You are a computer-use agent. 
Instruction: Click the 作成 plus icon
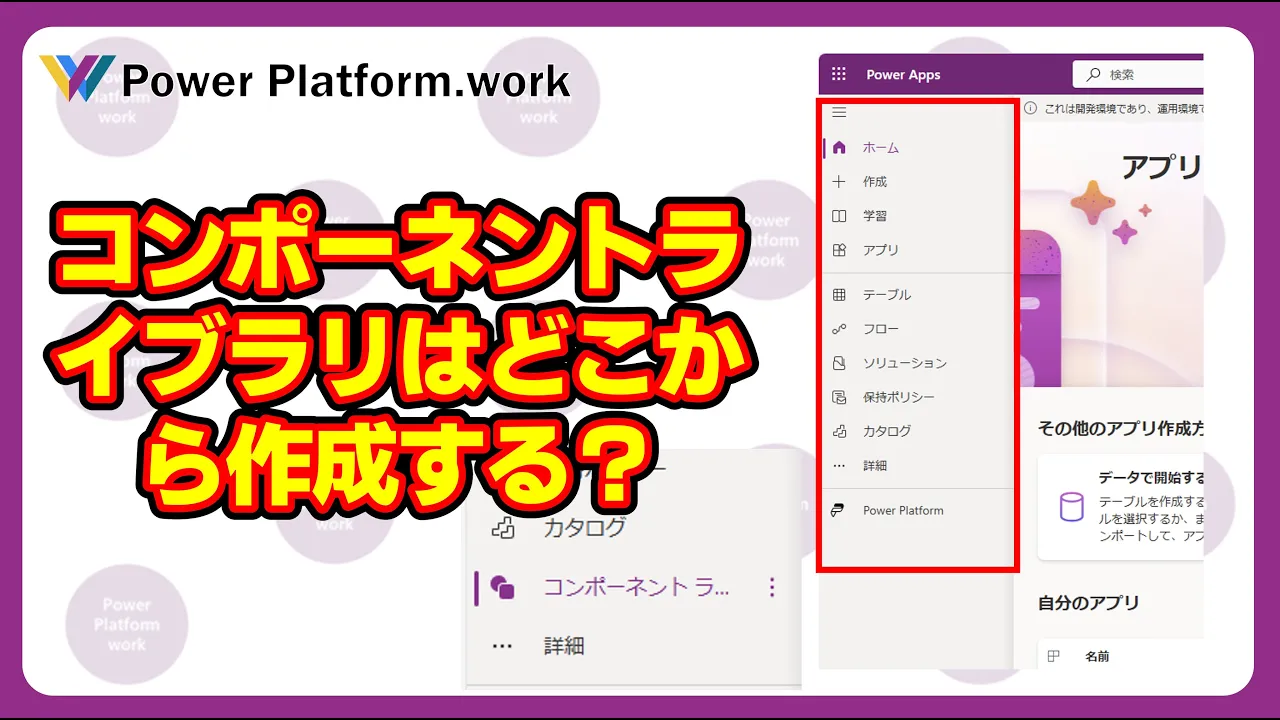pos(839,182)
